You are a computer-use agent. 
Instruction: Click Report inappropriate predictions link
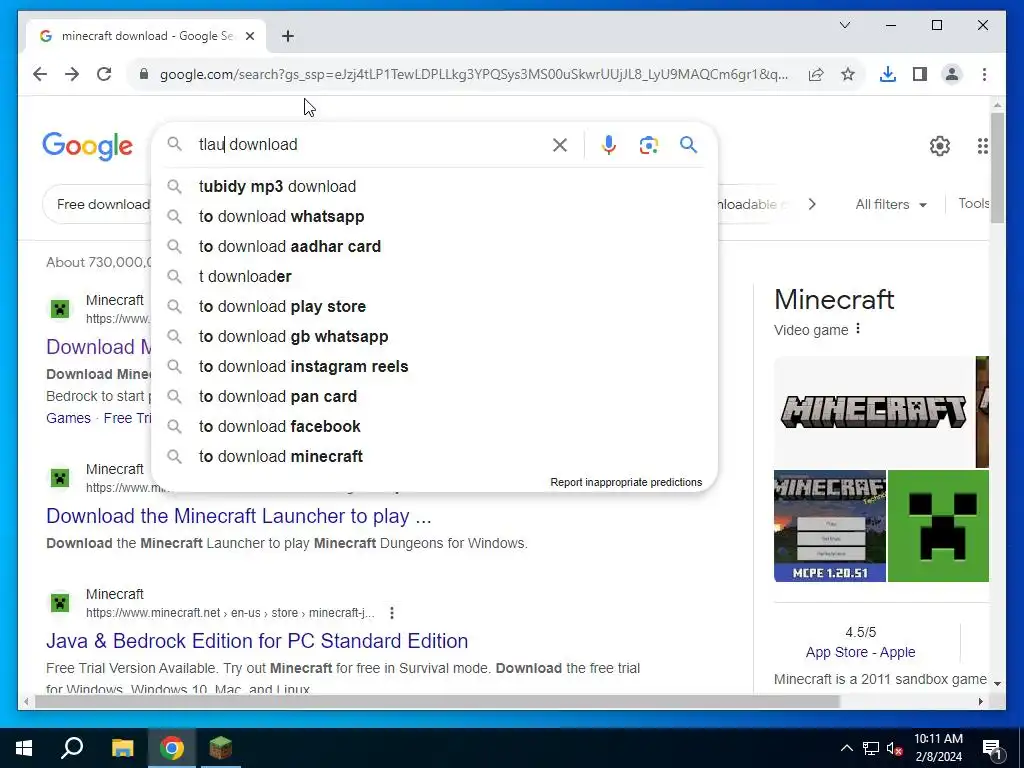pos(626,483)
